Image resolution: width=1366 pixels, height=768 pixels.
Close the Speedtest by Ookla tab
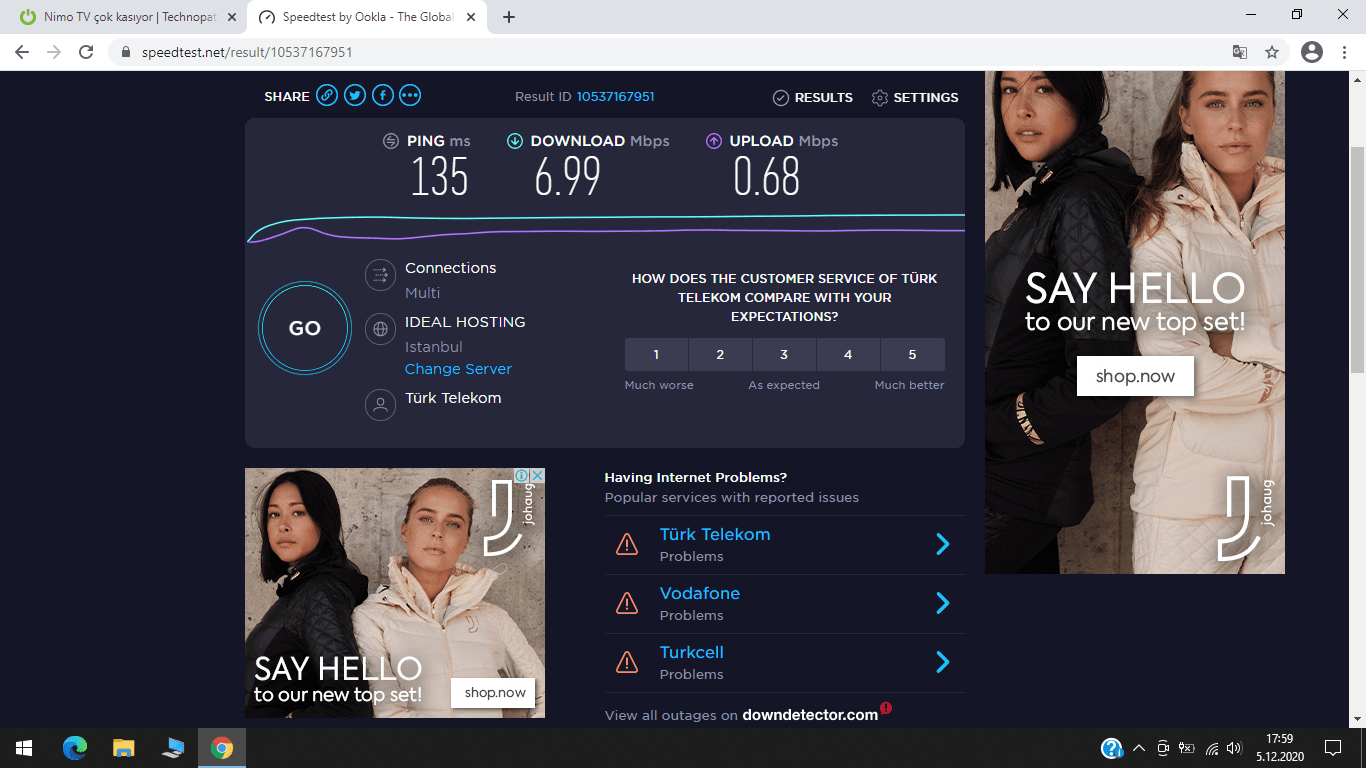point(473,17)
